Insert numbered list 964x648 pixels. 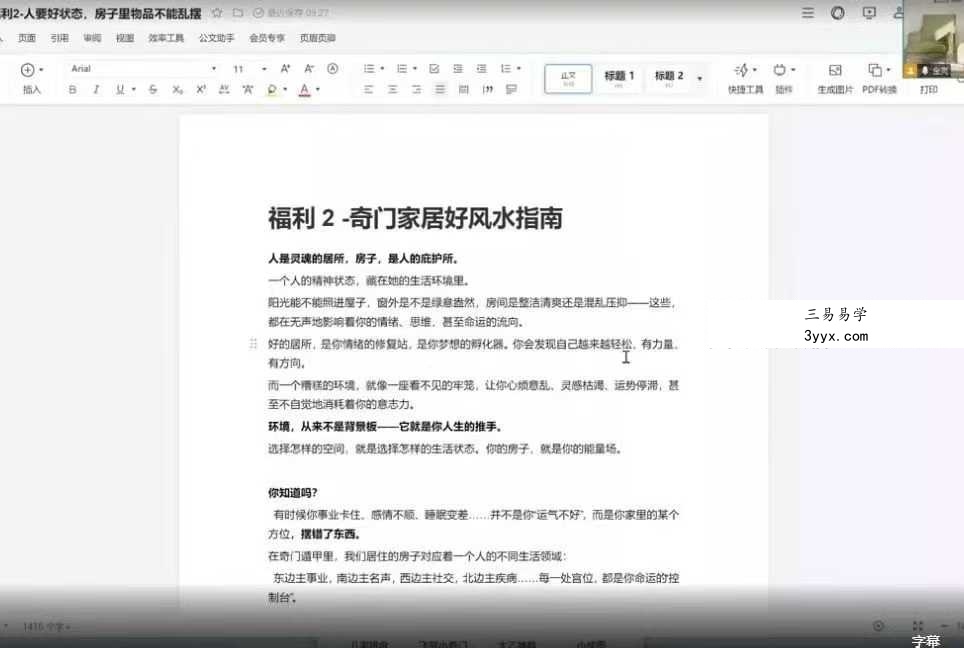pyautogui.click(x=401, y=69)
